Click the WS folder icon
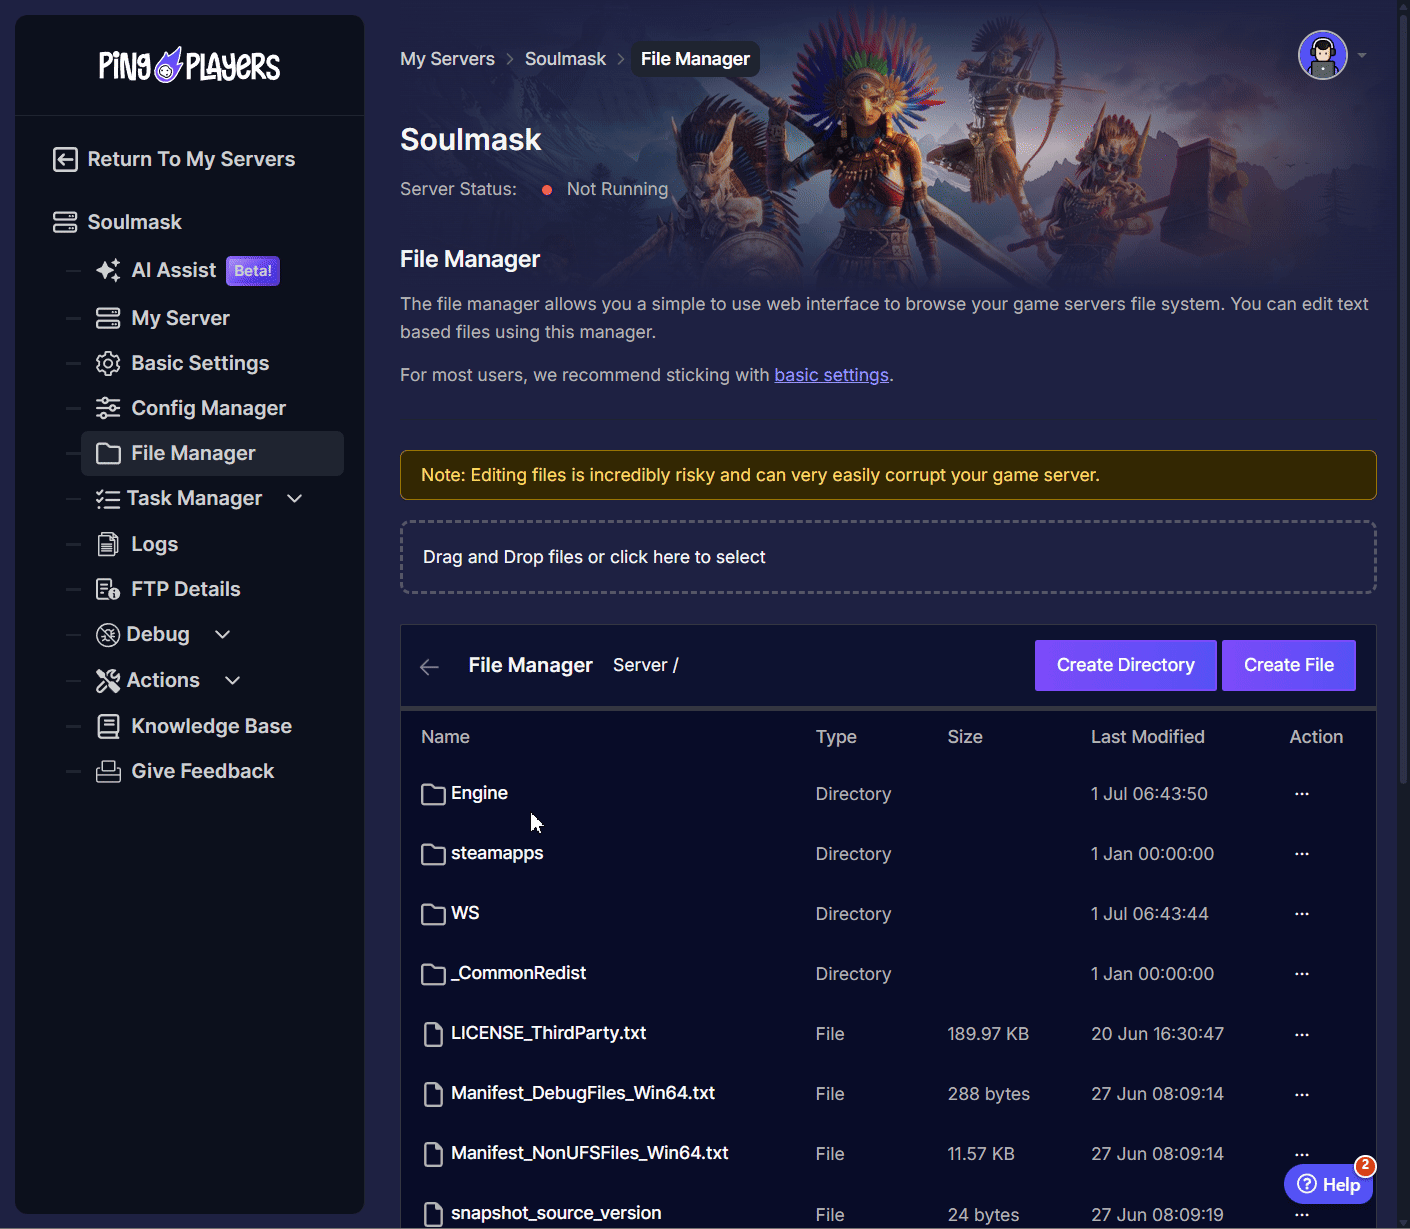 click(433, 914)
